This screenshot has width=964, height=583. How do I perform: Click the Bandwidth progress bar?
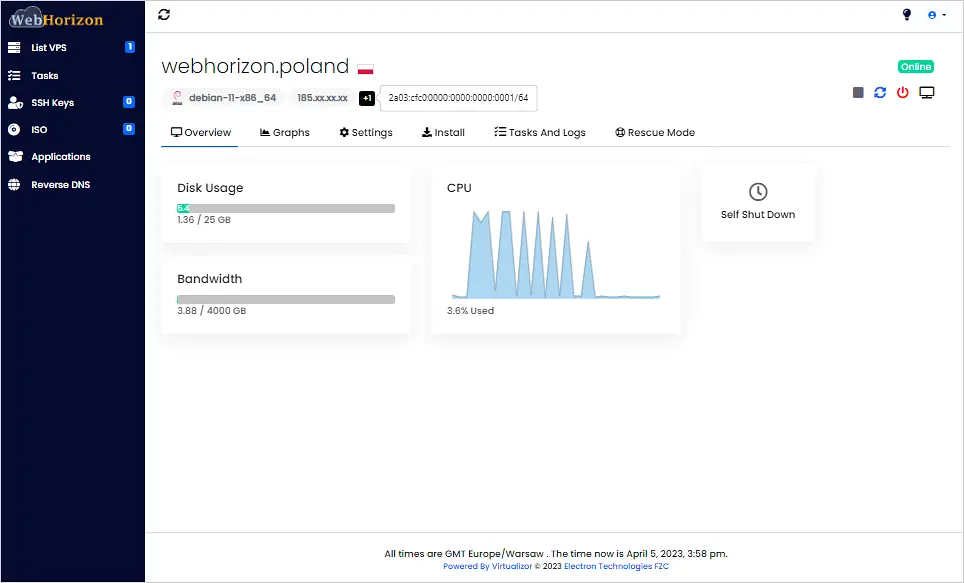click(x=286, y=299)
